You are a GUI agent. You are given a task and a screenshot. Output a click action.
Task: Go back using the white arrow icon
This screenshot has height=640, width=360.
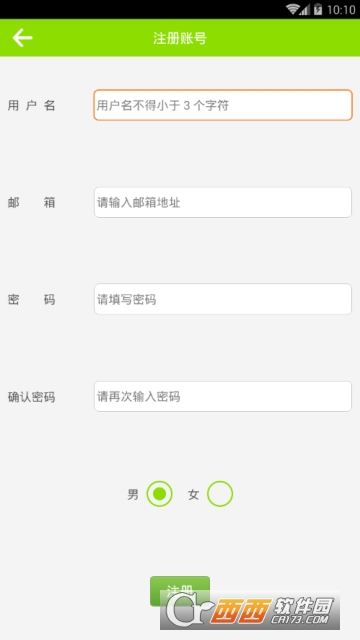pyautogui.click(x=22, y=38)
